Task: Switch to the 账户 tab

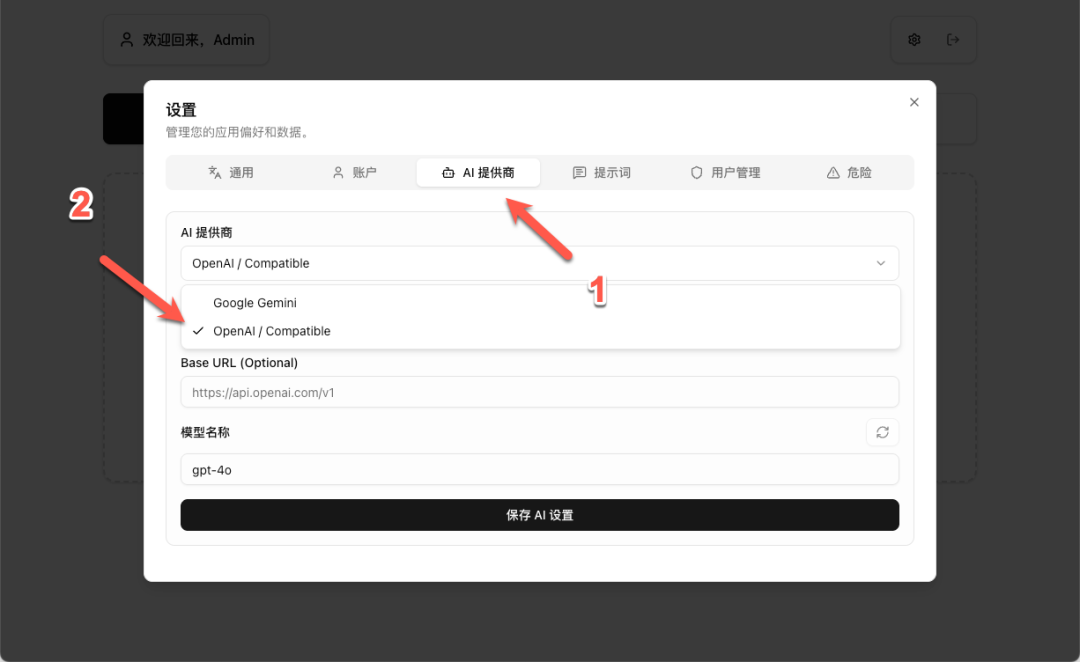Action: pos(354,173)
